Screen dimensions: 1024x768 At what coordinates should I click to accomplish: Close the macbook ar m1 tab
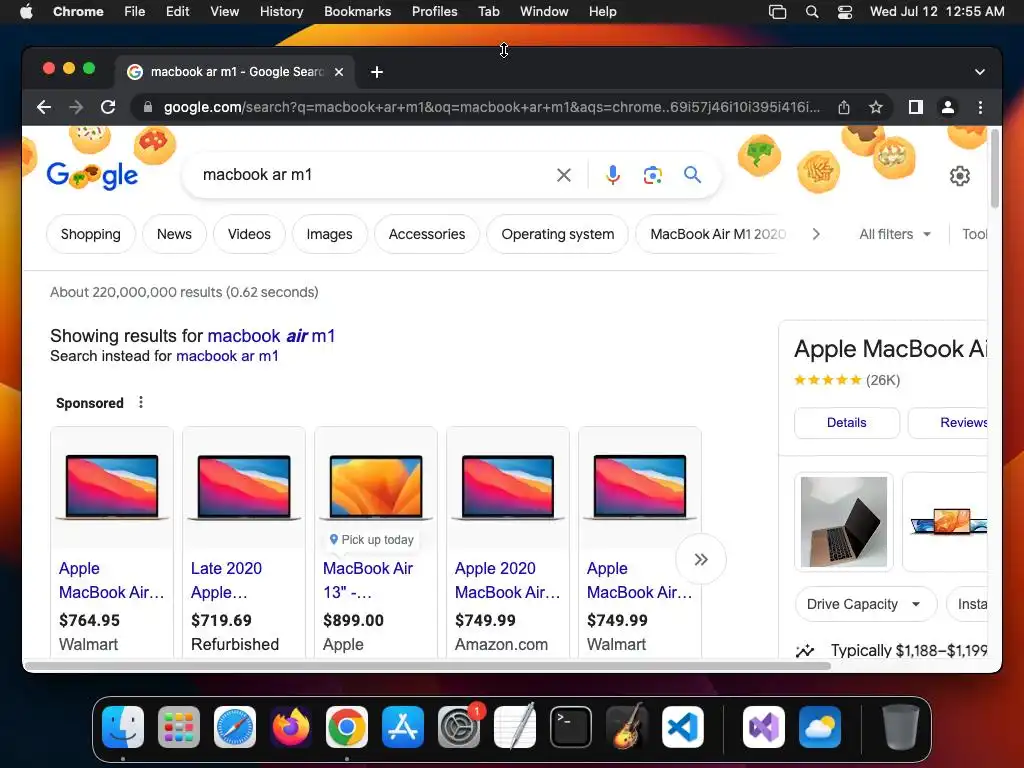click(x=339, y=72)
